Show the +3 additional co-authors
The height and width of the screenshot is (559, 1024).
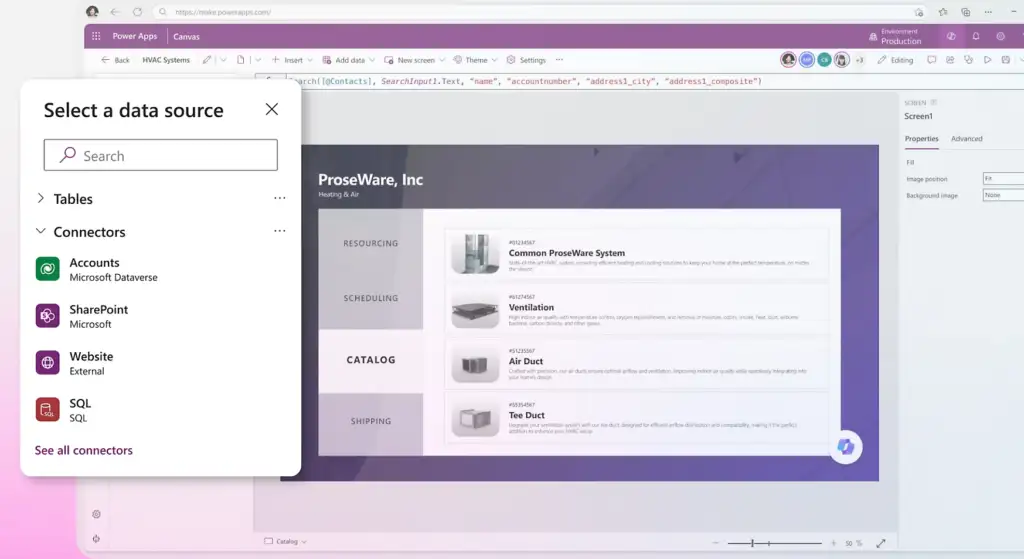(859, 60)
